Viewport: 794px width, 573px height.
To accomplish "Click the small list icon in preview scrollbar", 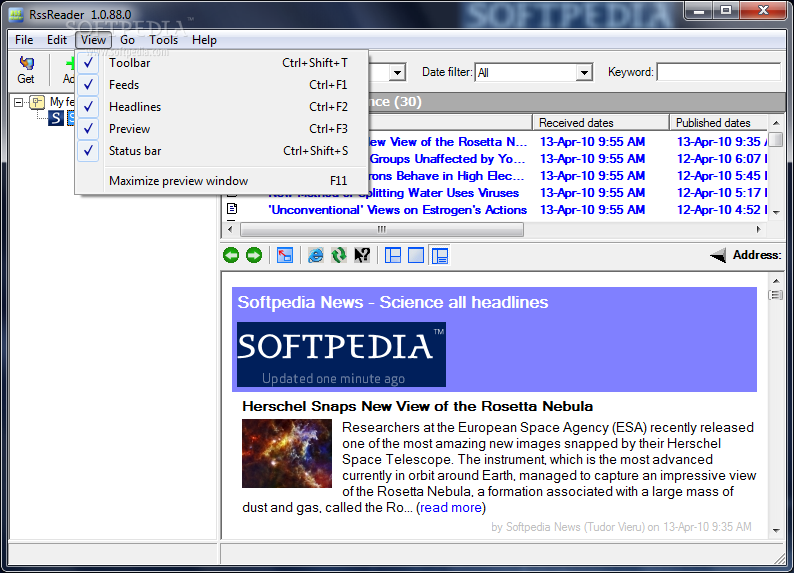I will click(776, 295).
